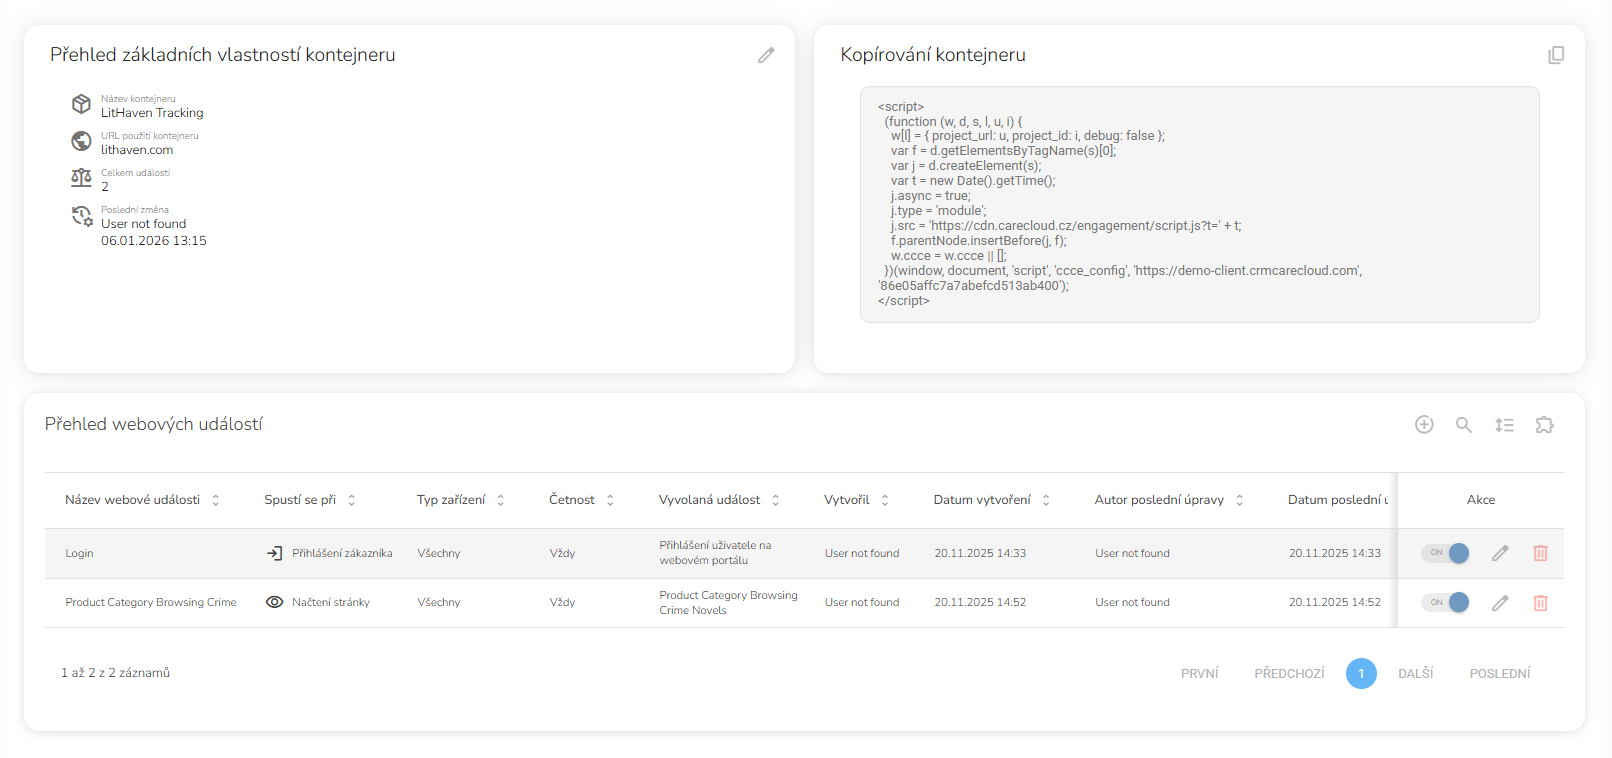This screenshot has width=1612, height=758.
Task: Click the POSLEDNÍ pagination button
Action: [x=1499, y=674]
